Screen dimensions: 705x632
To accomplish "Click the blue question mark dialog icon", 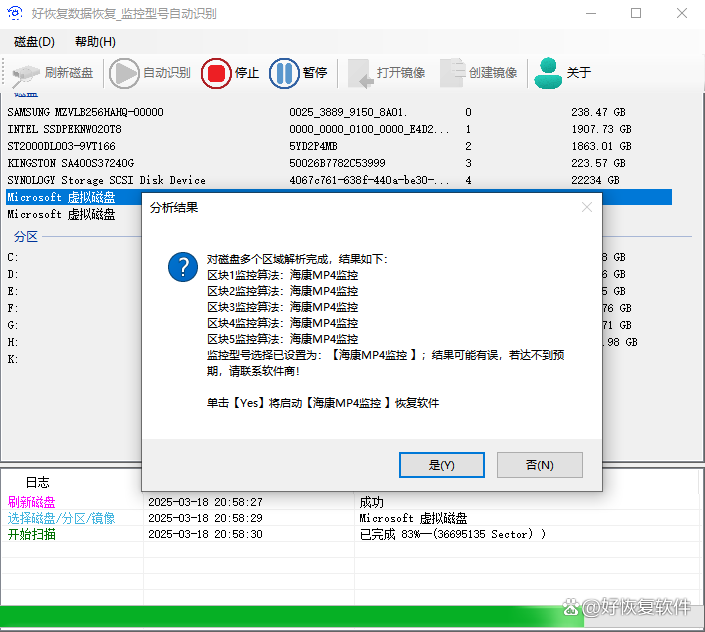I will coord(183,267).
